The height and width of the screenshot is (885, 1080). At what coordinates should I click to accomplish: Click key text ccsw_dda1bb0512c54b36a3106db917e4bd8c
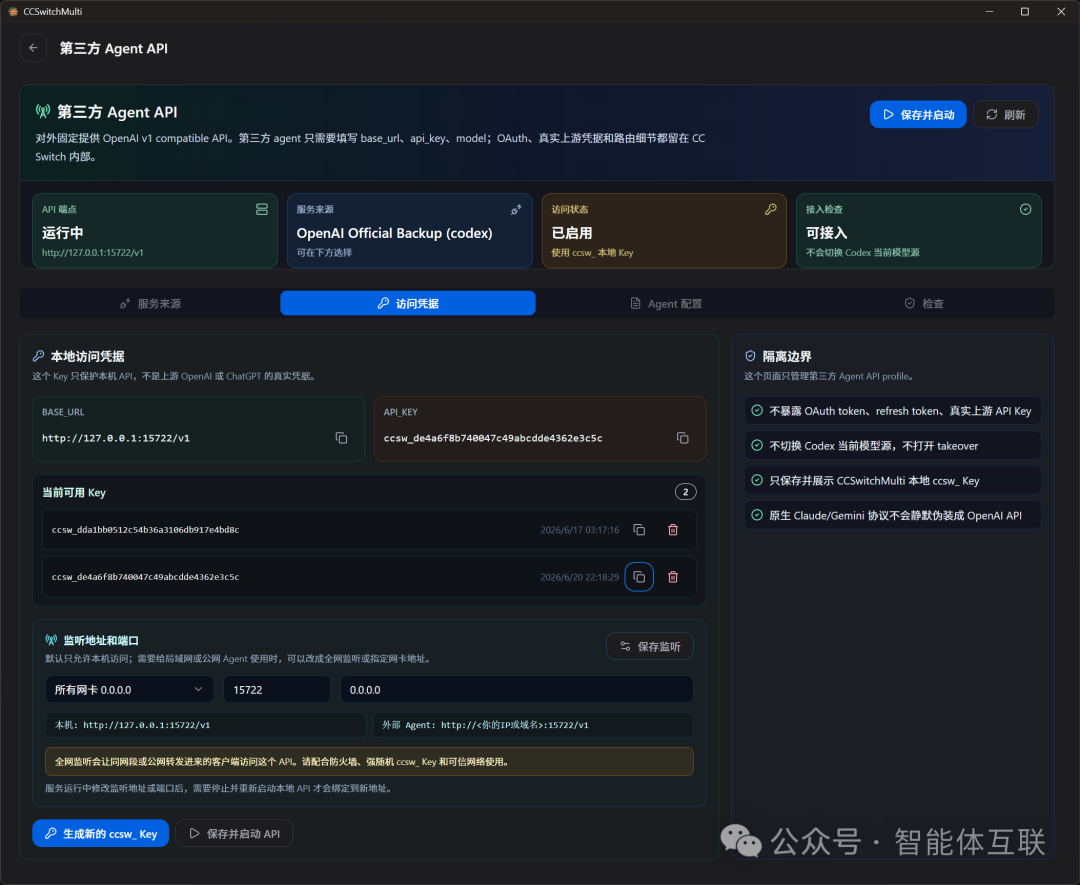[x=145, y=530]
